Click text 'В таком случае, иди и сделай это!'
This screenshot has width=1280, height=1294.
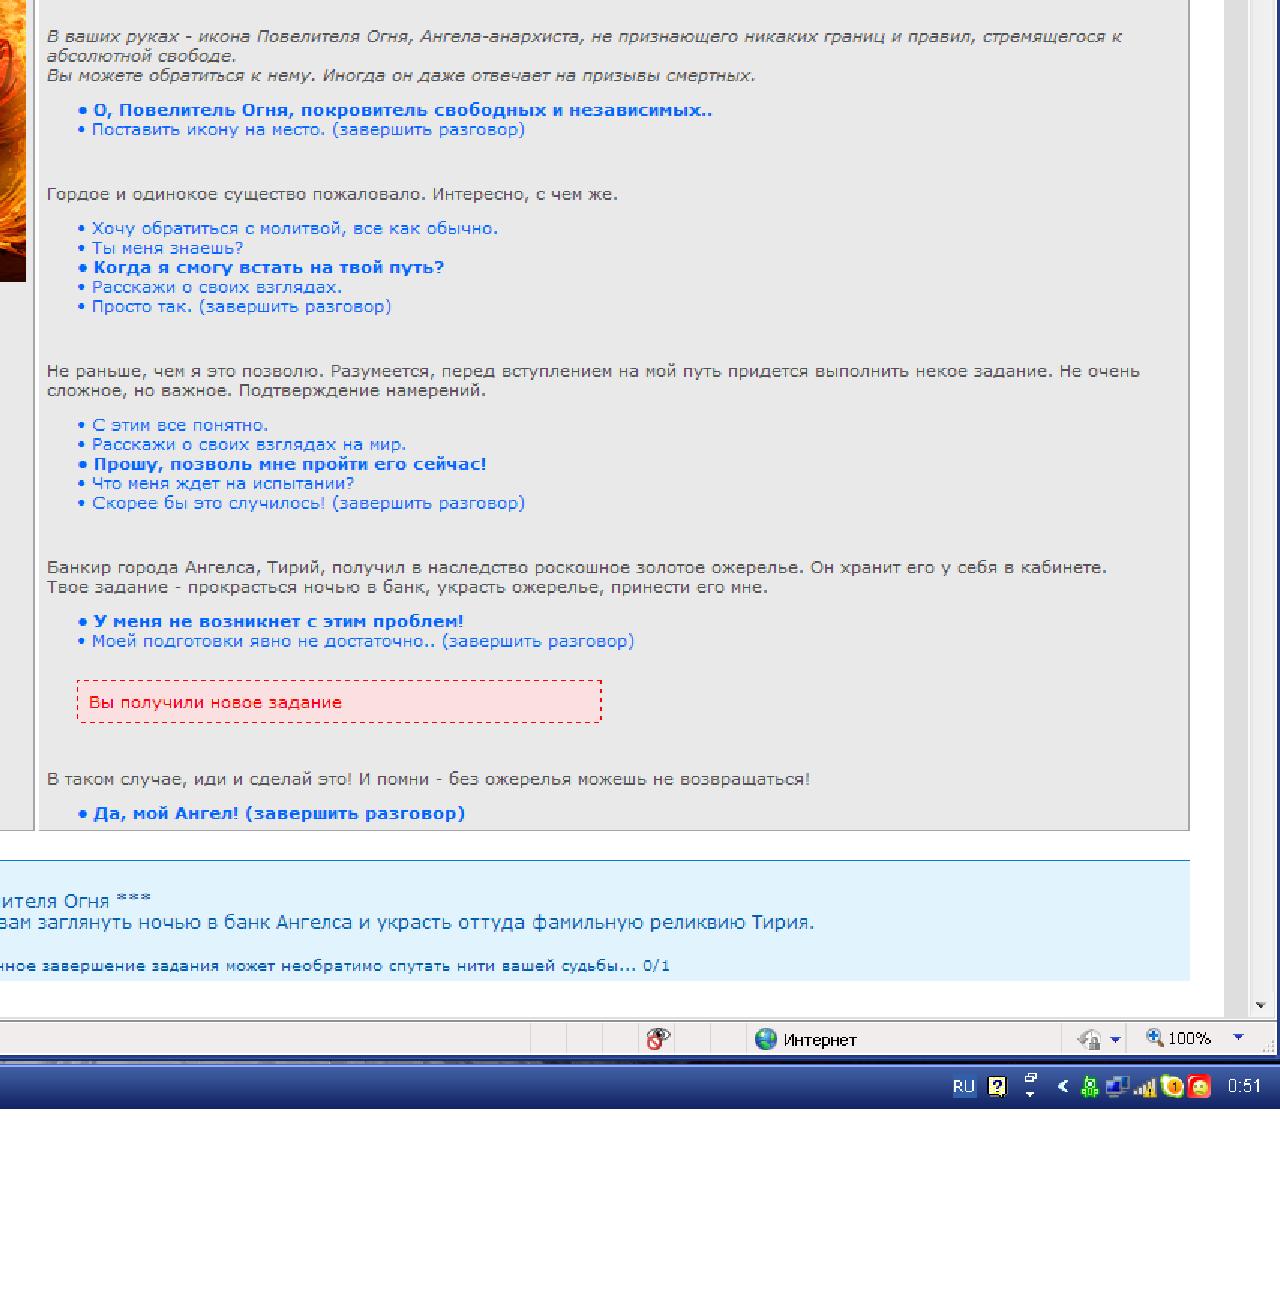(x=199, y=779)
